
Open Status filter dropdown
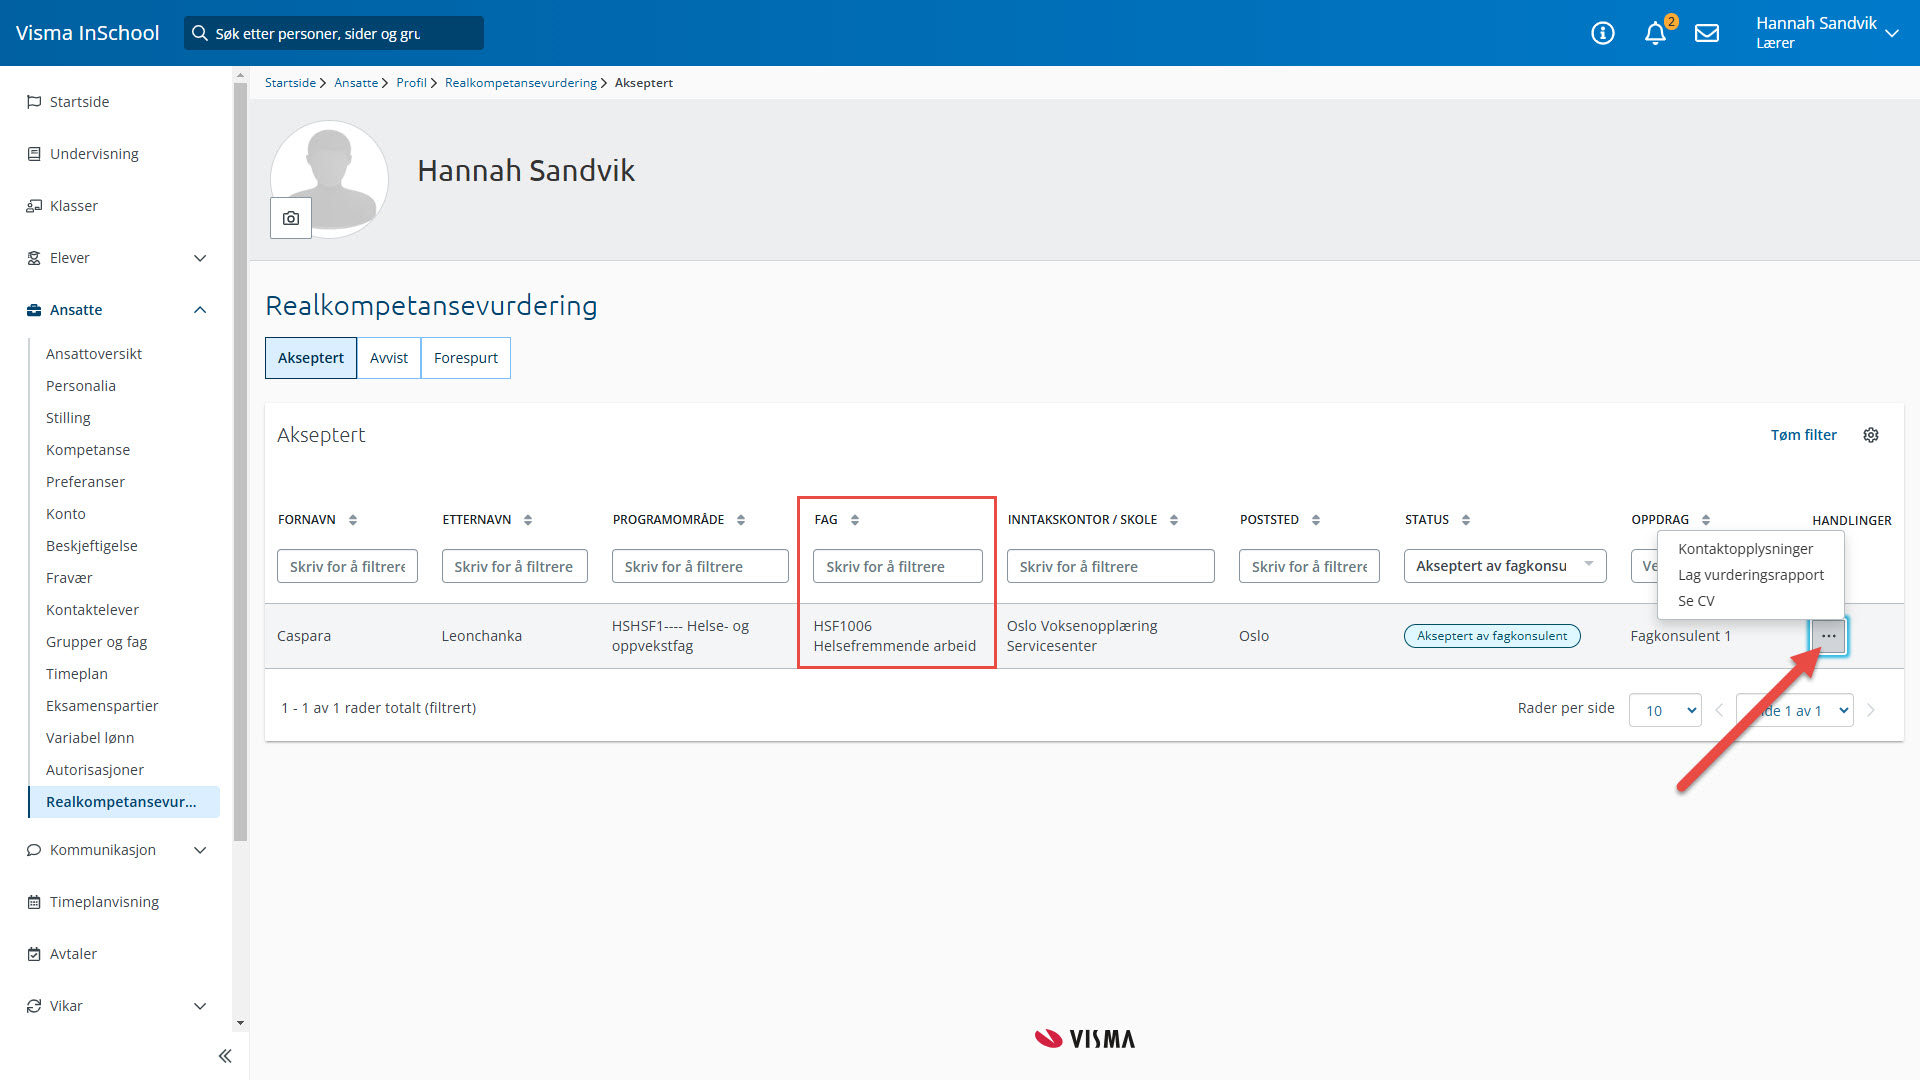(x=1505, y=566)
